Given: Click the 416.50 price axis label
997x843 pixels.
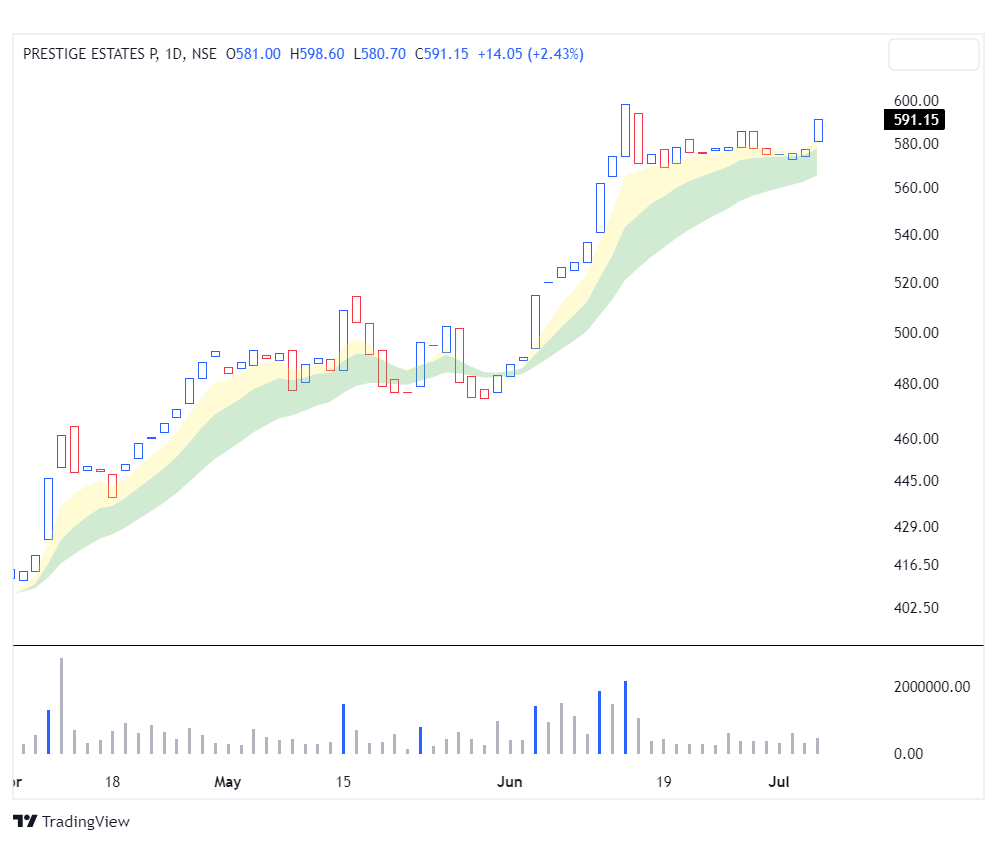Looking at the screenshot, I should click(x=916, y=565).
